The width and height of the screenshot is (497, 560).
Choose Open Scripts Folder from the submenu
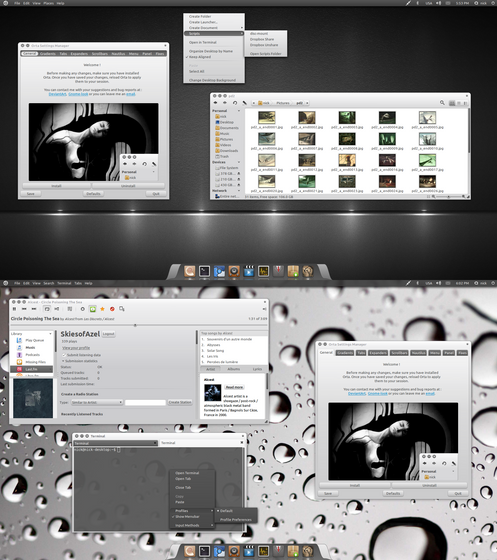265,54
